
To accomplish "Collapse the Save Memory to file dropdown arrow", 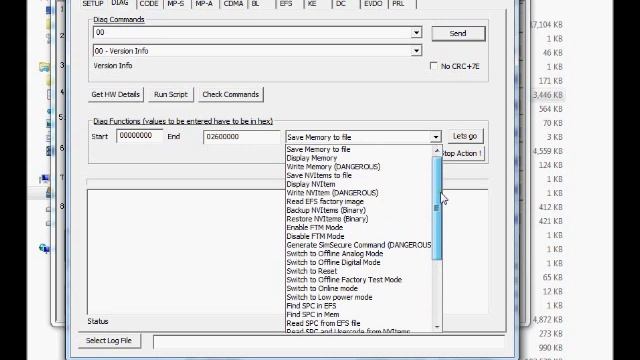I will point(436,137).
